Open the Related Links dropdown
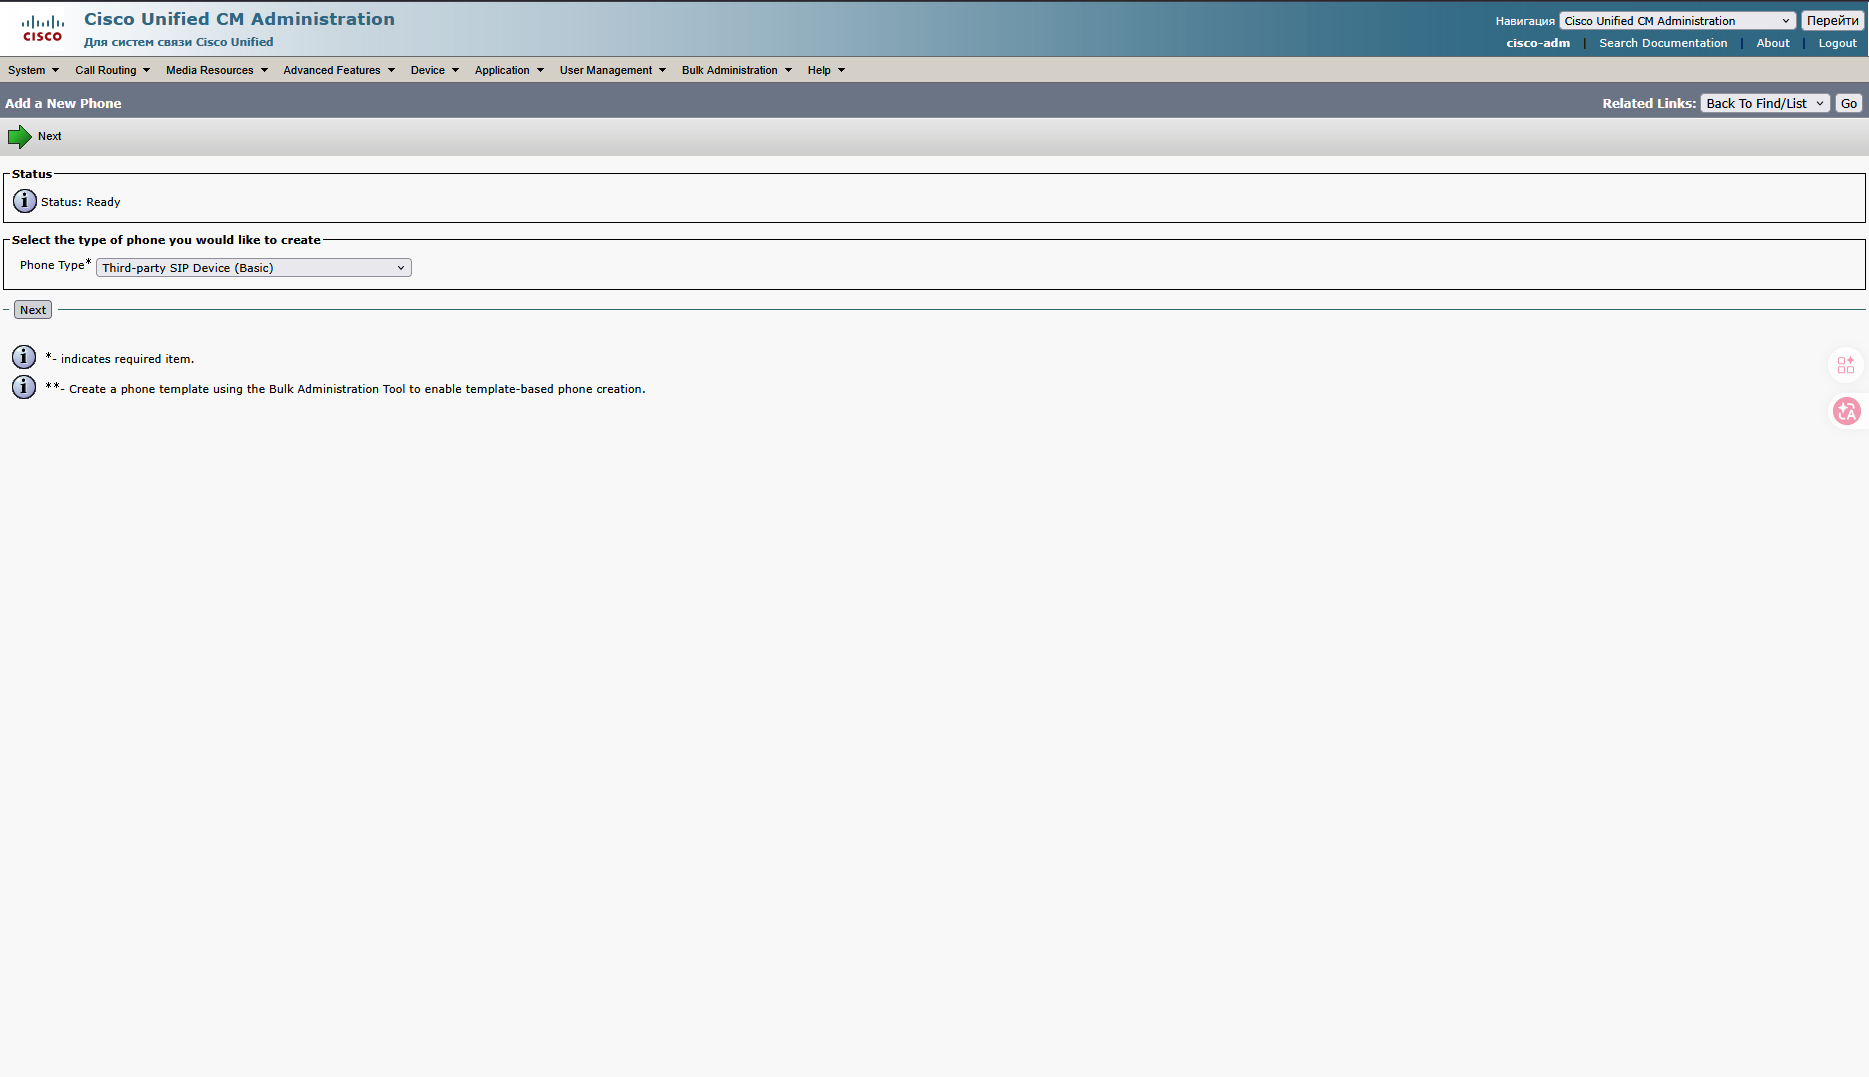Viewport: 1869px width, 1077px height. tap(1765, 104)
